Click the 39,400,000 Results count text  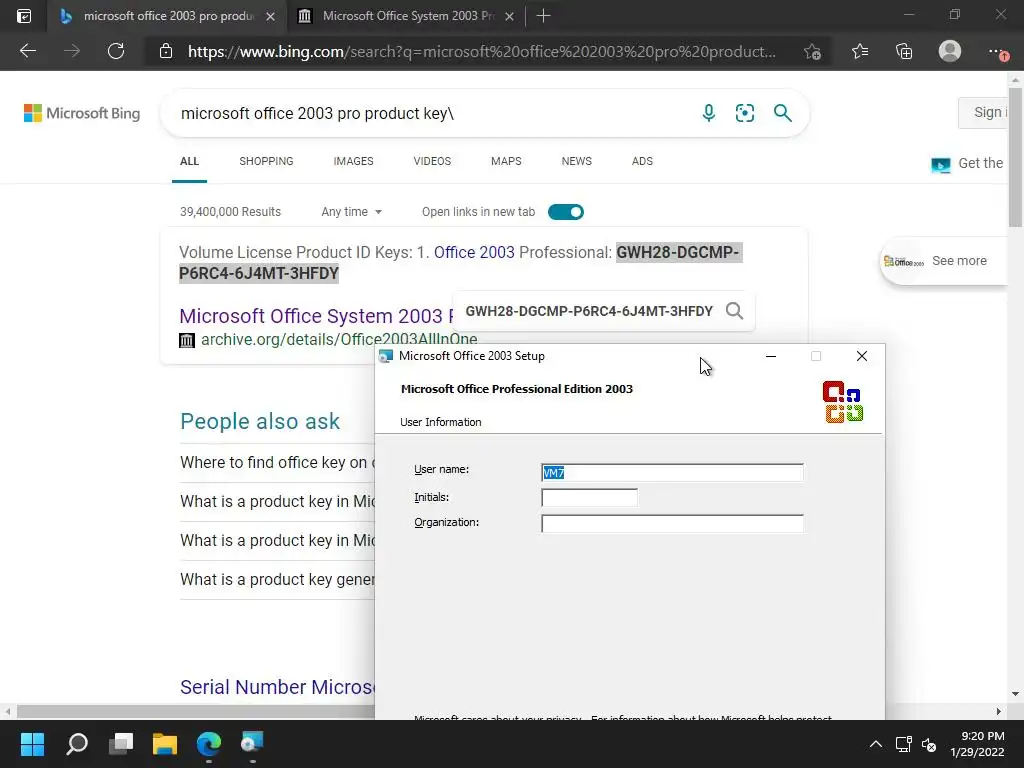pos(230,212)
